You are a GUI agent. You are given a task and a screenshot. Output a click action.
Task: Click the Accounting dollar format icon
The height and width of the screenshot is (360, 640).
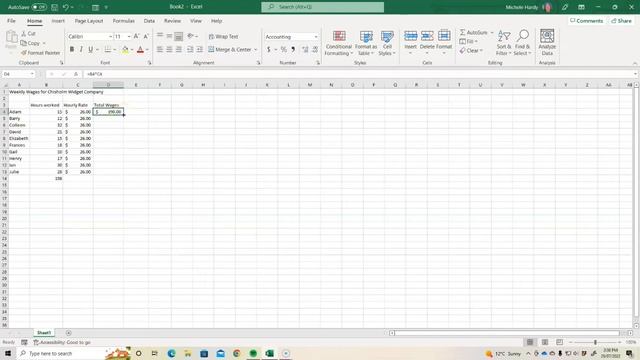(x=269, y=49)
